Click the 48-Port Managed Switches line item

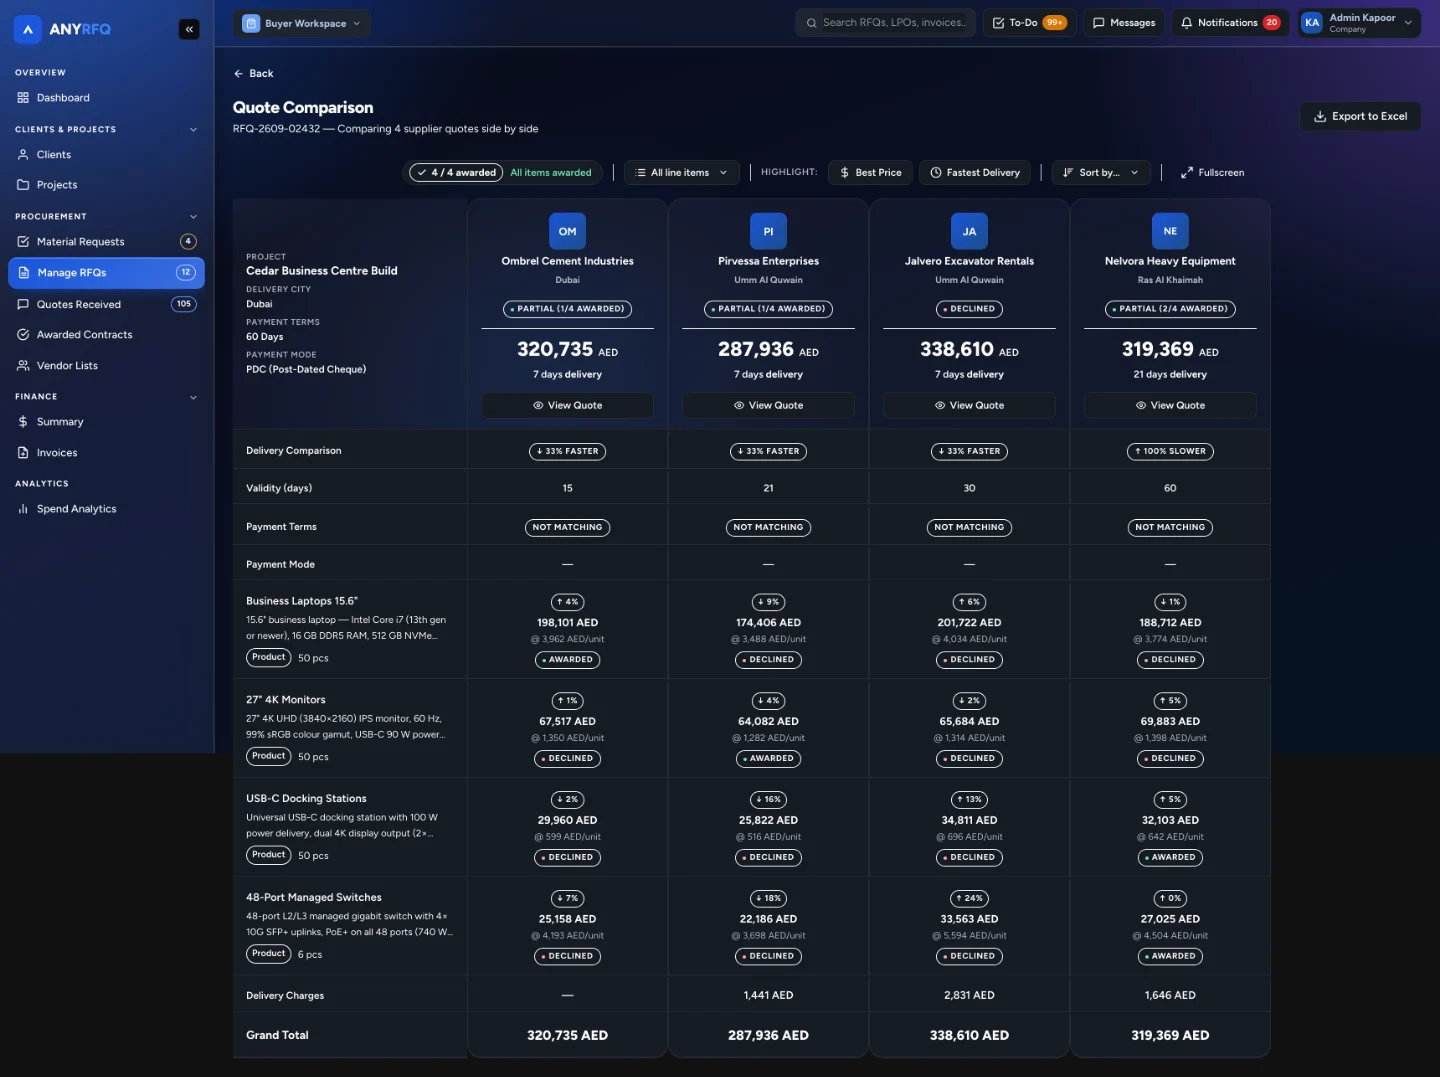(x=314, y=898)
